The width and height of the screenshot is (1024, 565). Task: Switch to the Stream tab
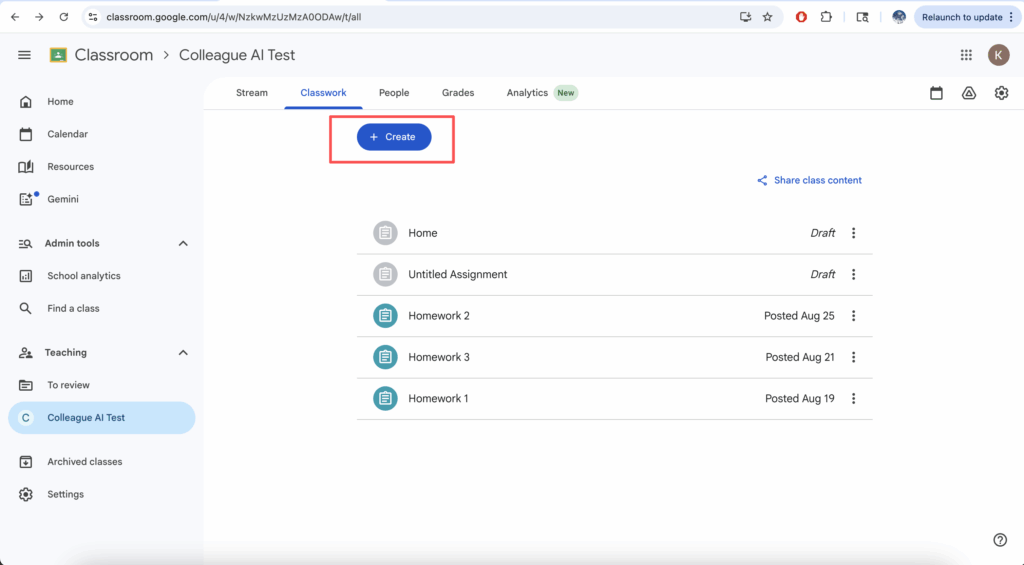coord(252,93)
